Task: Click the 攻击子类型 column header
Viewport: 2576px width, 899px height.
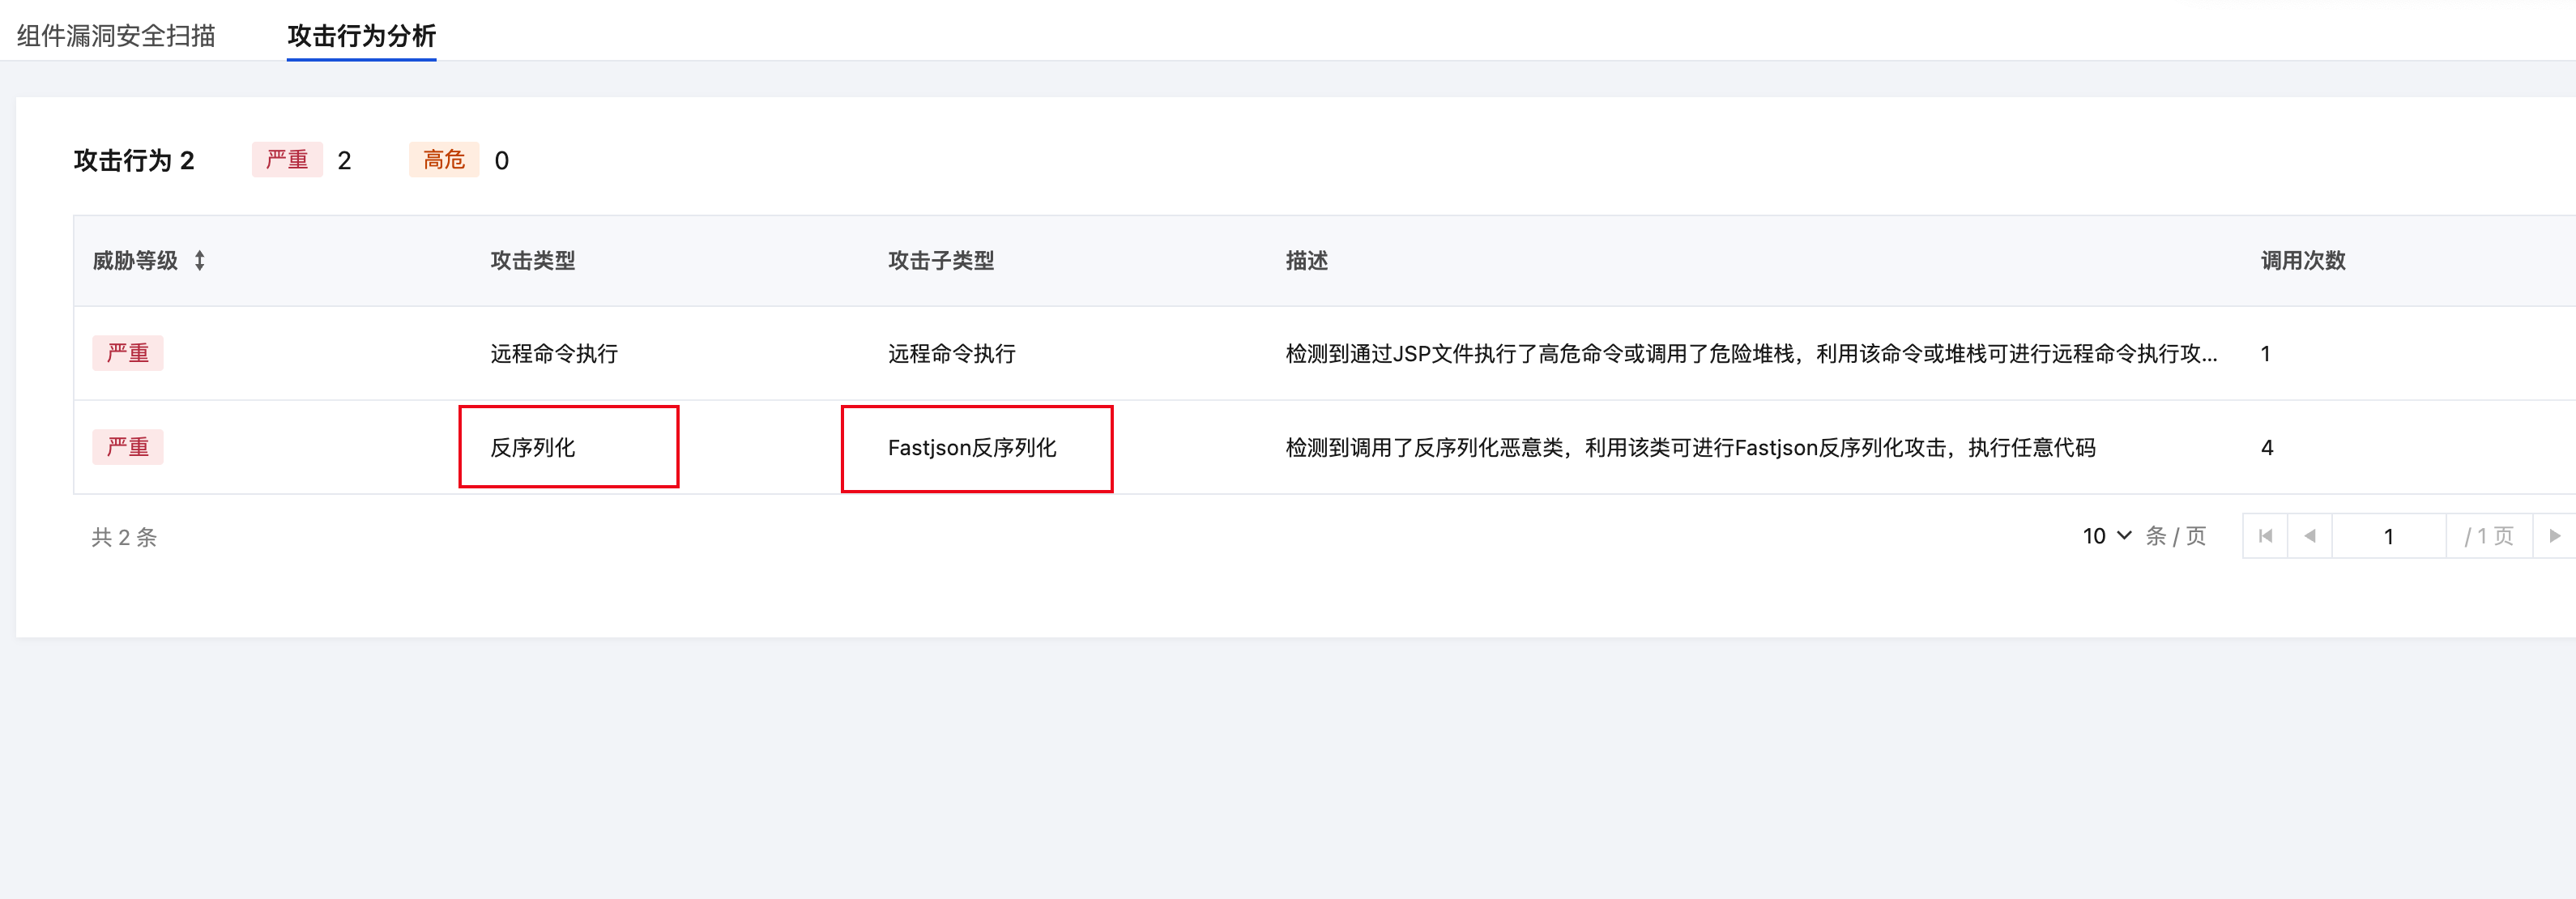Action: coord(941,261)
